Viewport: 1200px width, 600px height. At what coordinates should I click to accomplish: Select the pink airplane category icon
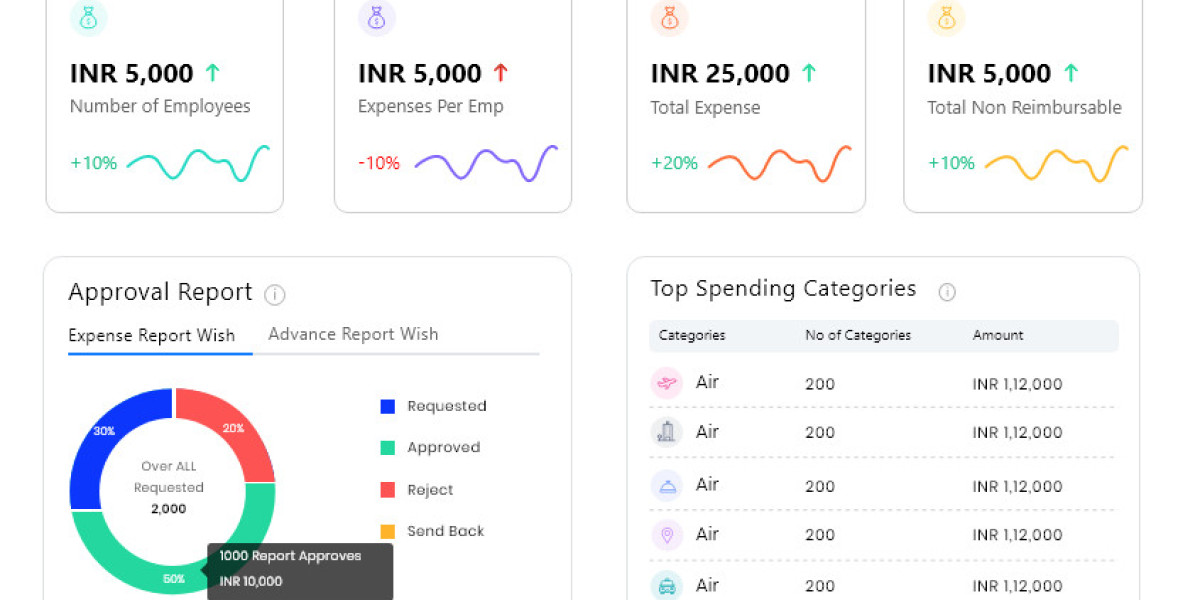click(x=666, y=383)
